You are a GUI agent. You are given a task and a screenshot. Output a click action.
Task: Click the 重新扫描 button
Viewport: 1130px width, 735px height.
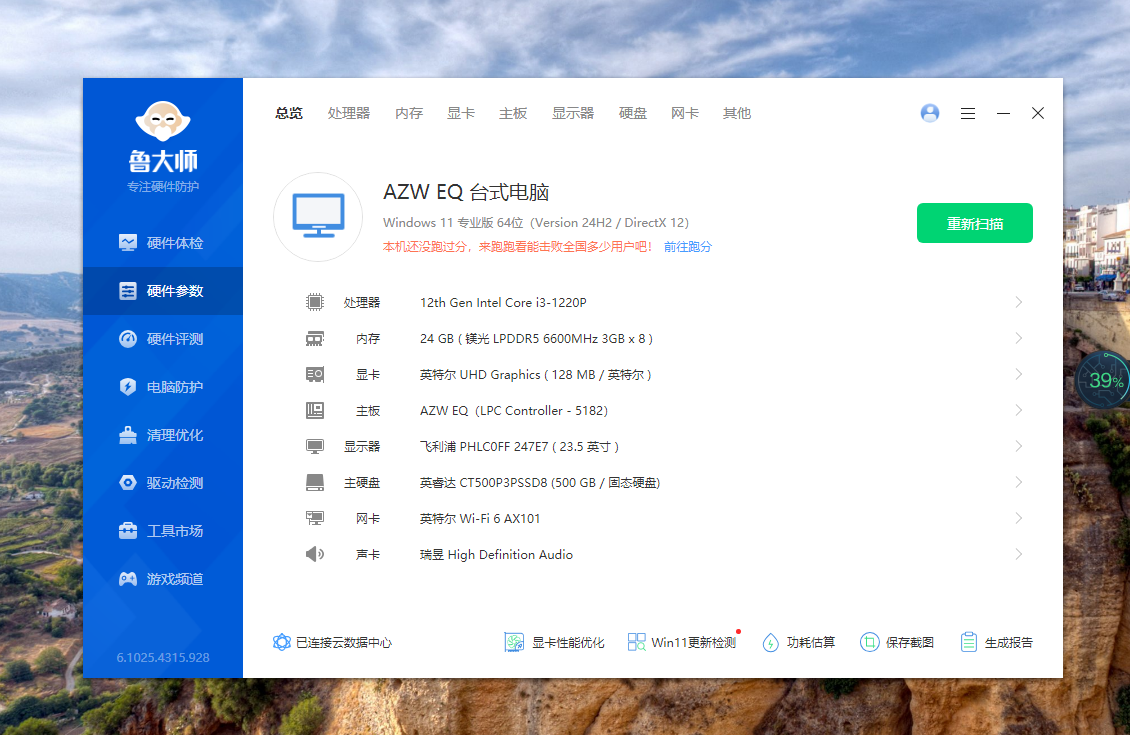point(974,223)
